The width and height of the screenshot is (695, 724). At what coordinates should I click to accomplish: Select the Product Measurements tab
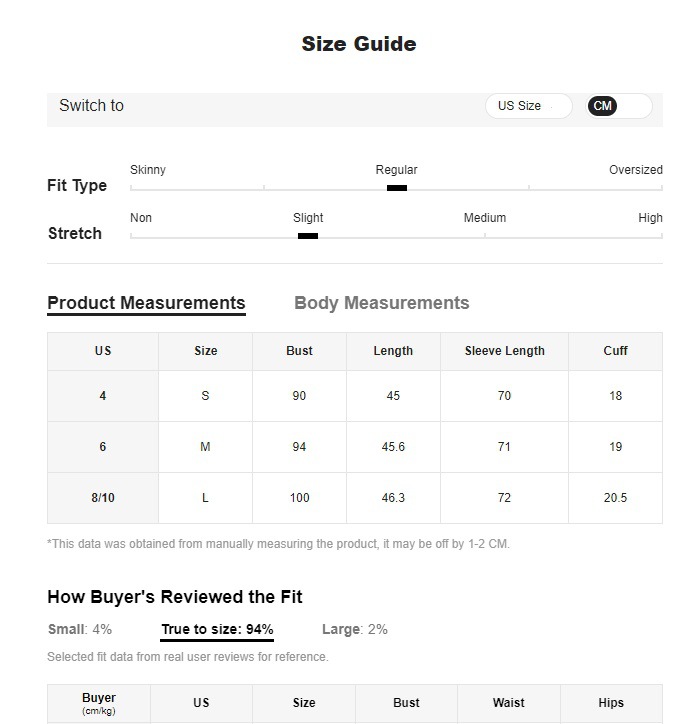point(146,303)
